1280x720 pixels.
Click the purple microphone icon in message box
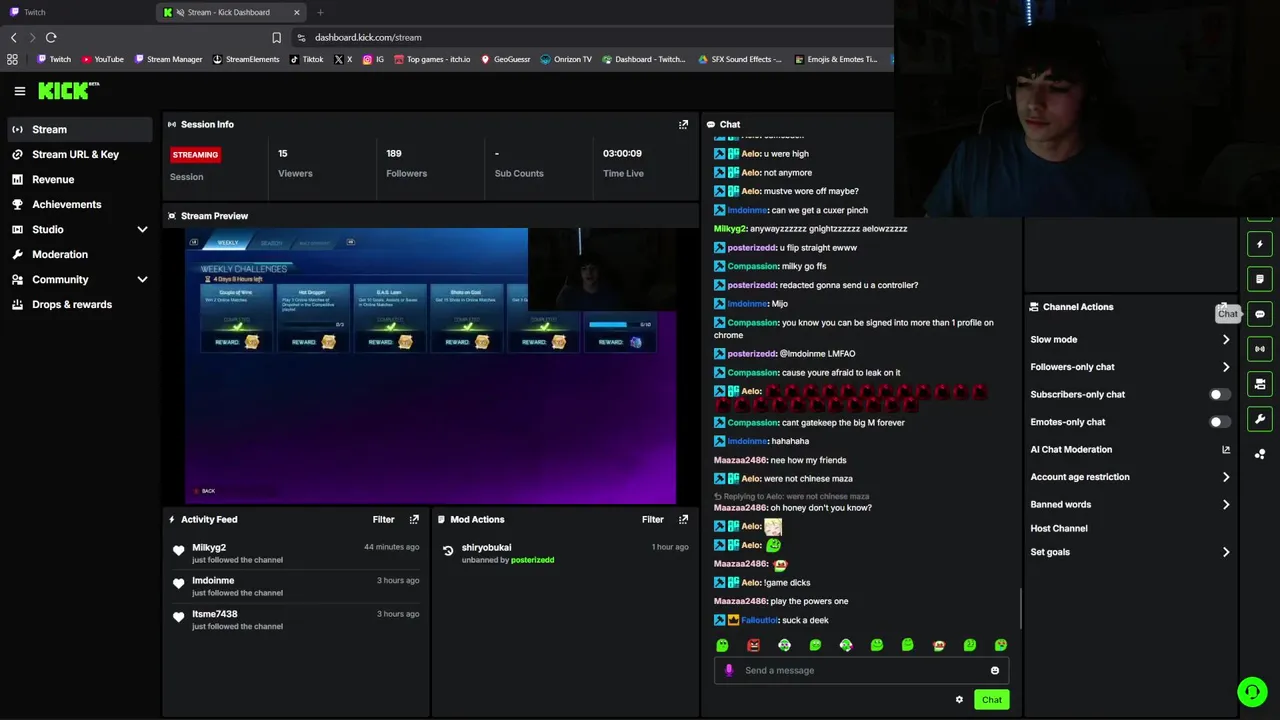pos(728,671)
